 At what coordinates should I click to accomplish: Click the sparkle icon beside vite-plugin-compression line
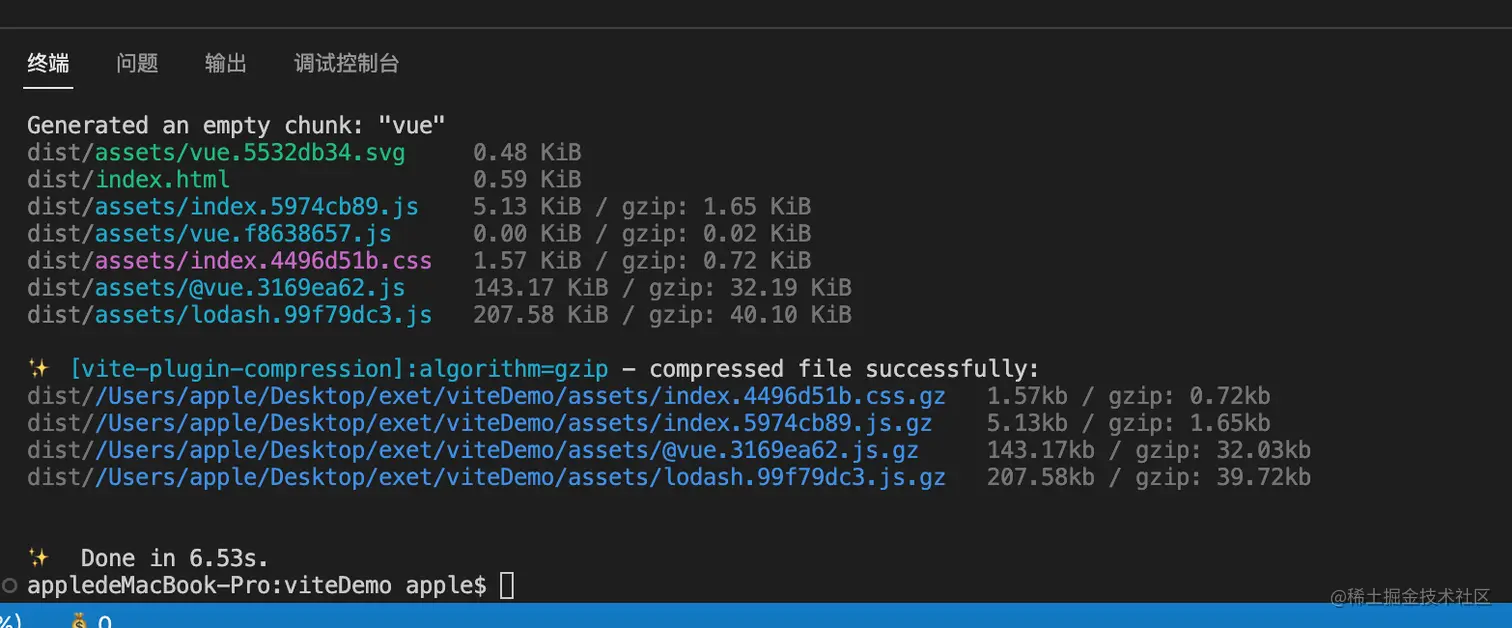38,369
